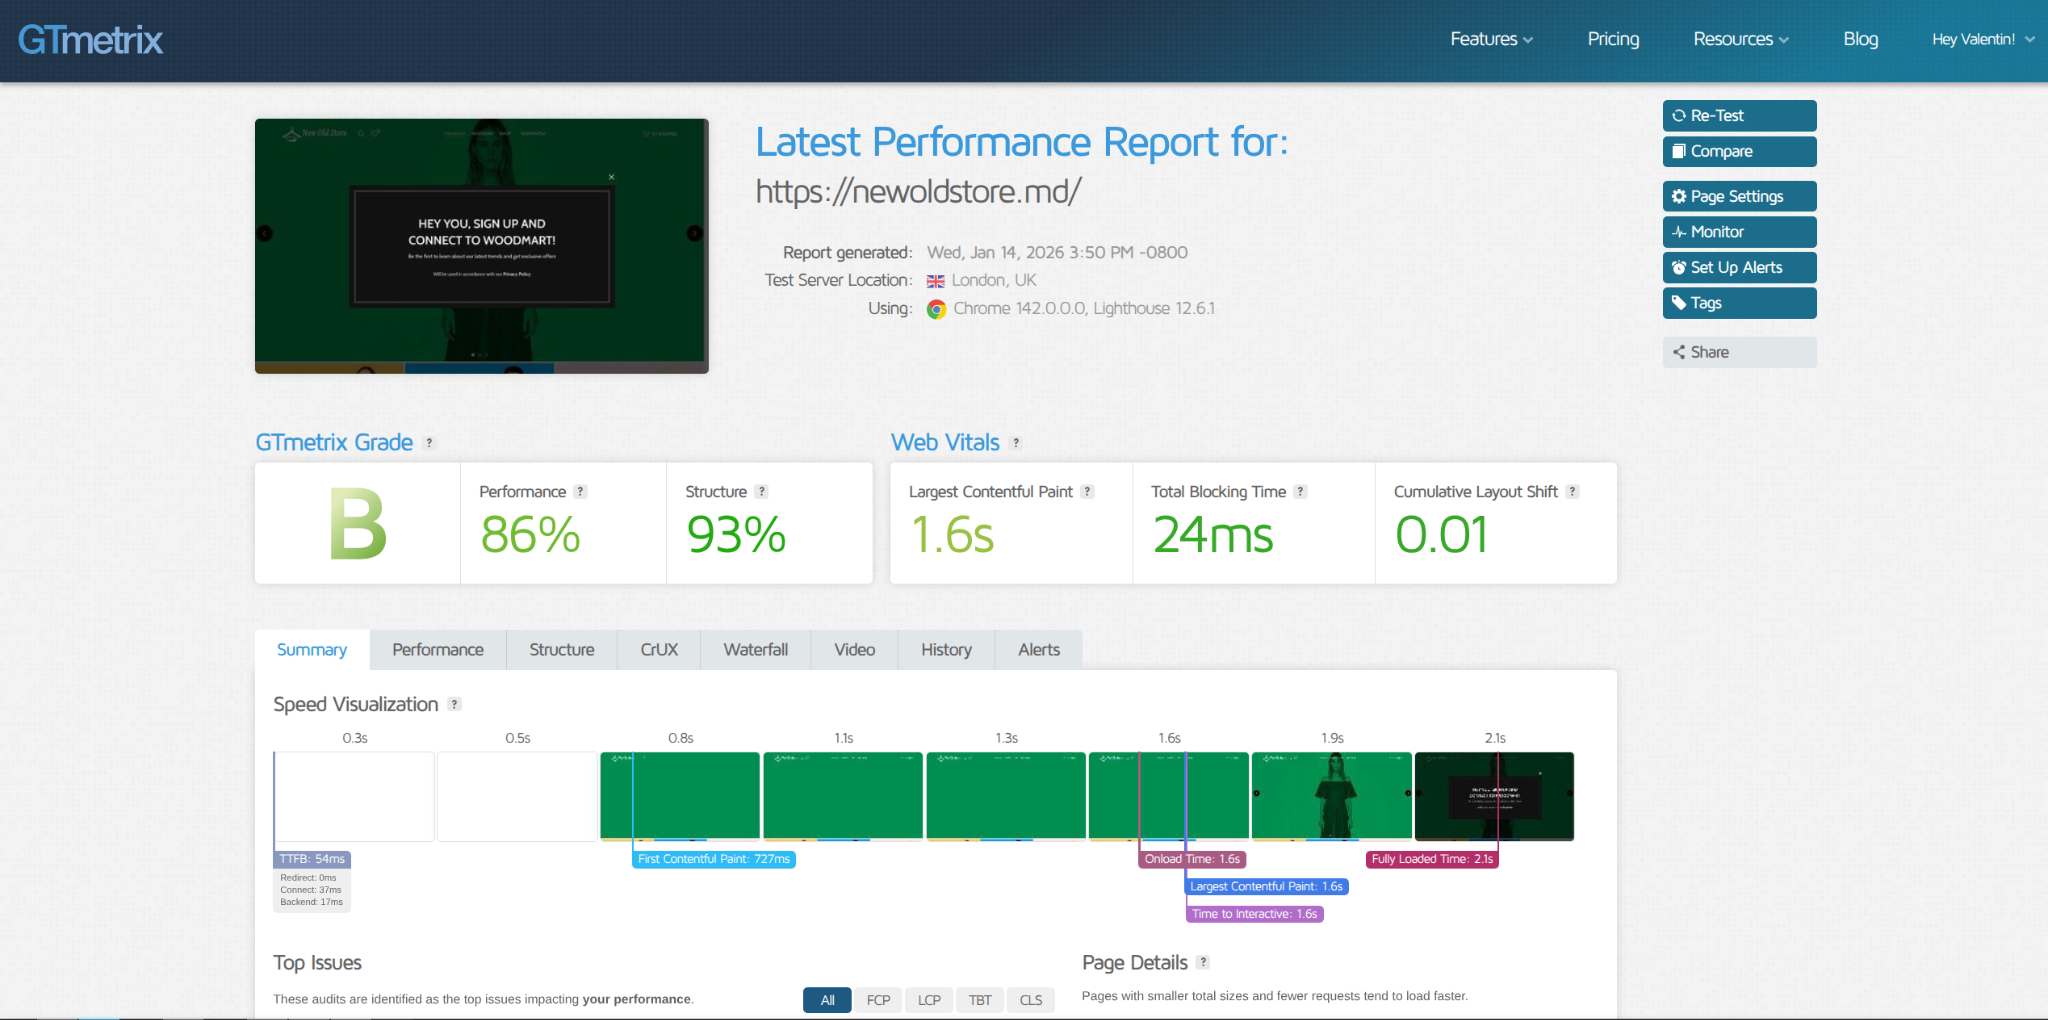Screen dimensions: 2048x1020
Task: Open Page Settings gear icon
Action: [x=1679, y=197]
